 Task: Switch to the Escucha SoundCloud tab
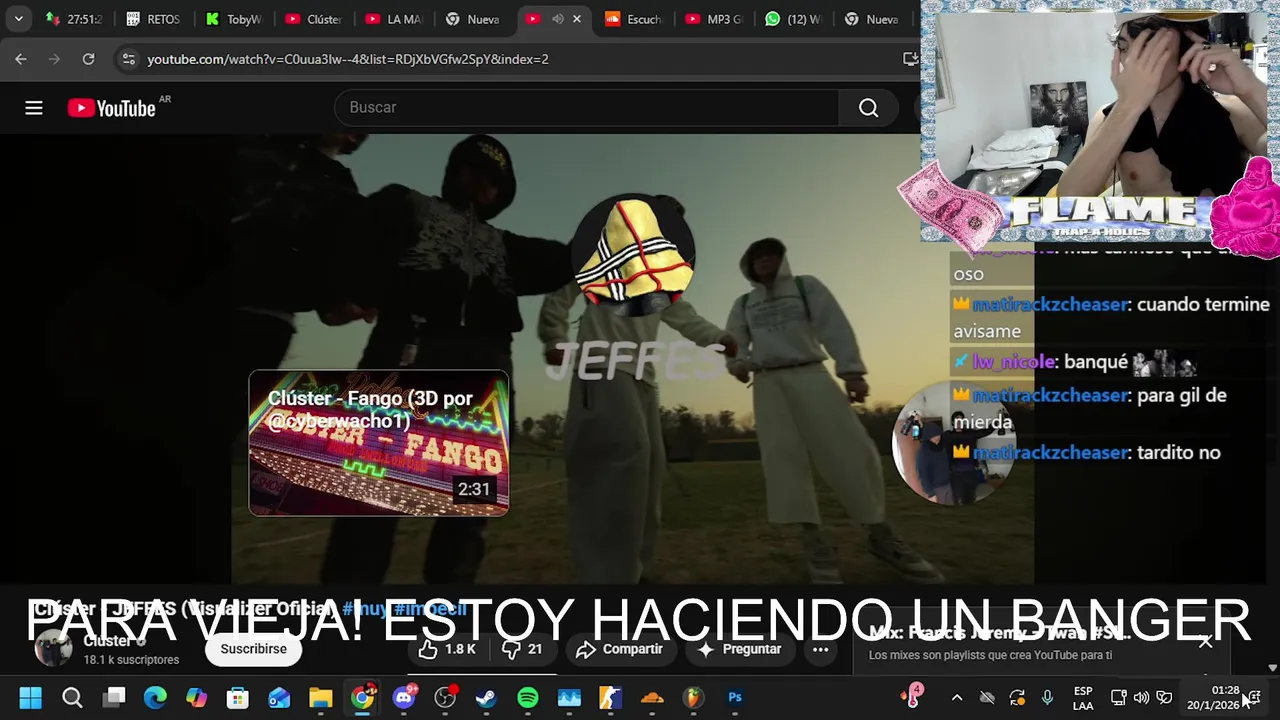(634, 19)
